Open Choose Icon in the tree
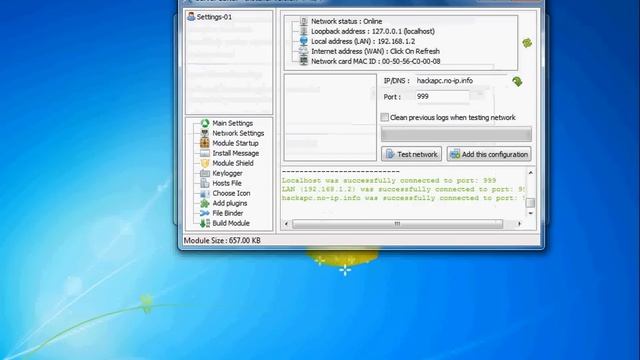The width and height of the screenshot is (640, 360). pyautogui.click(x=231, y=193)
